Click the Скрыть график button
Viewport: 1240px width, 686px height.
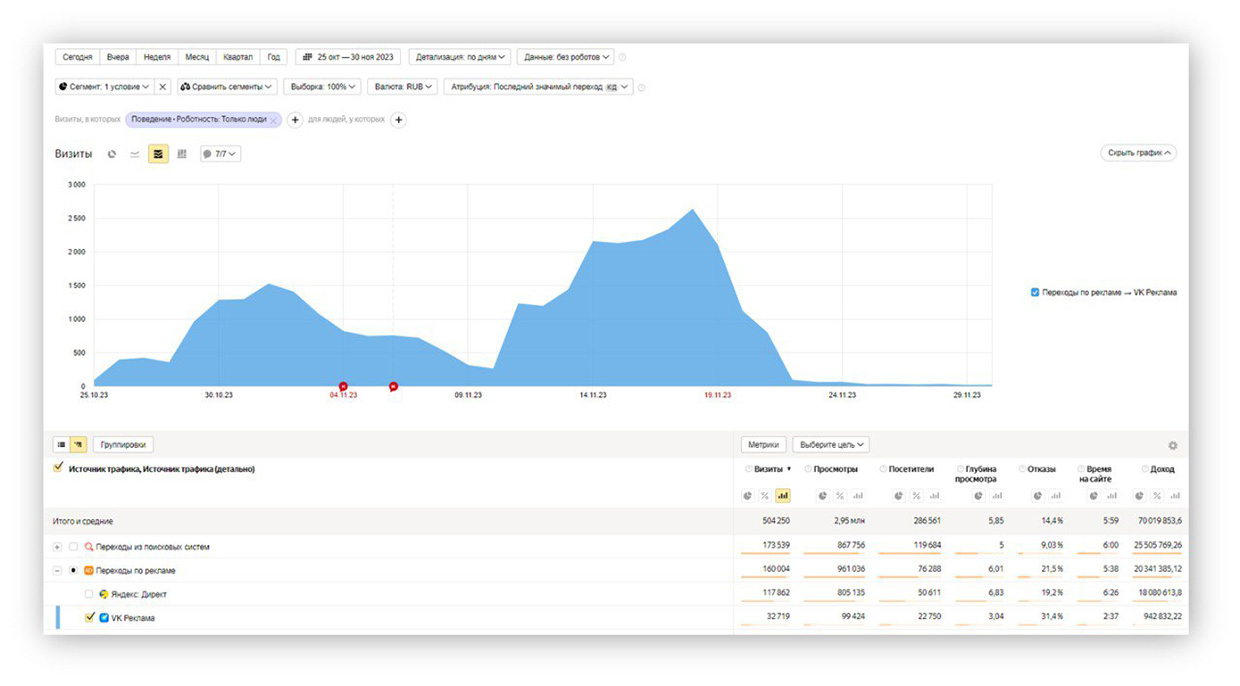click(1138, 153)
